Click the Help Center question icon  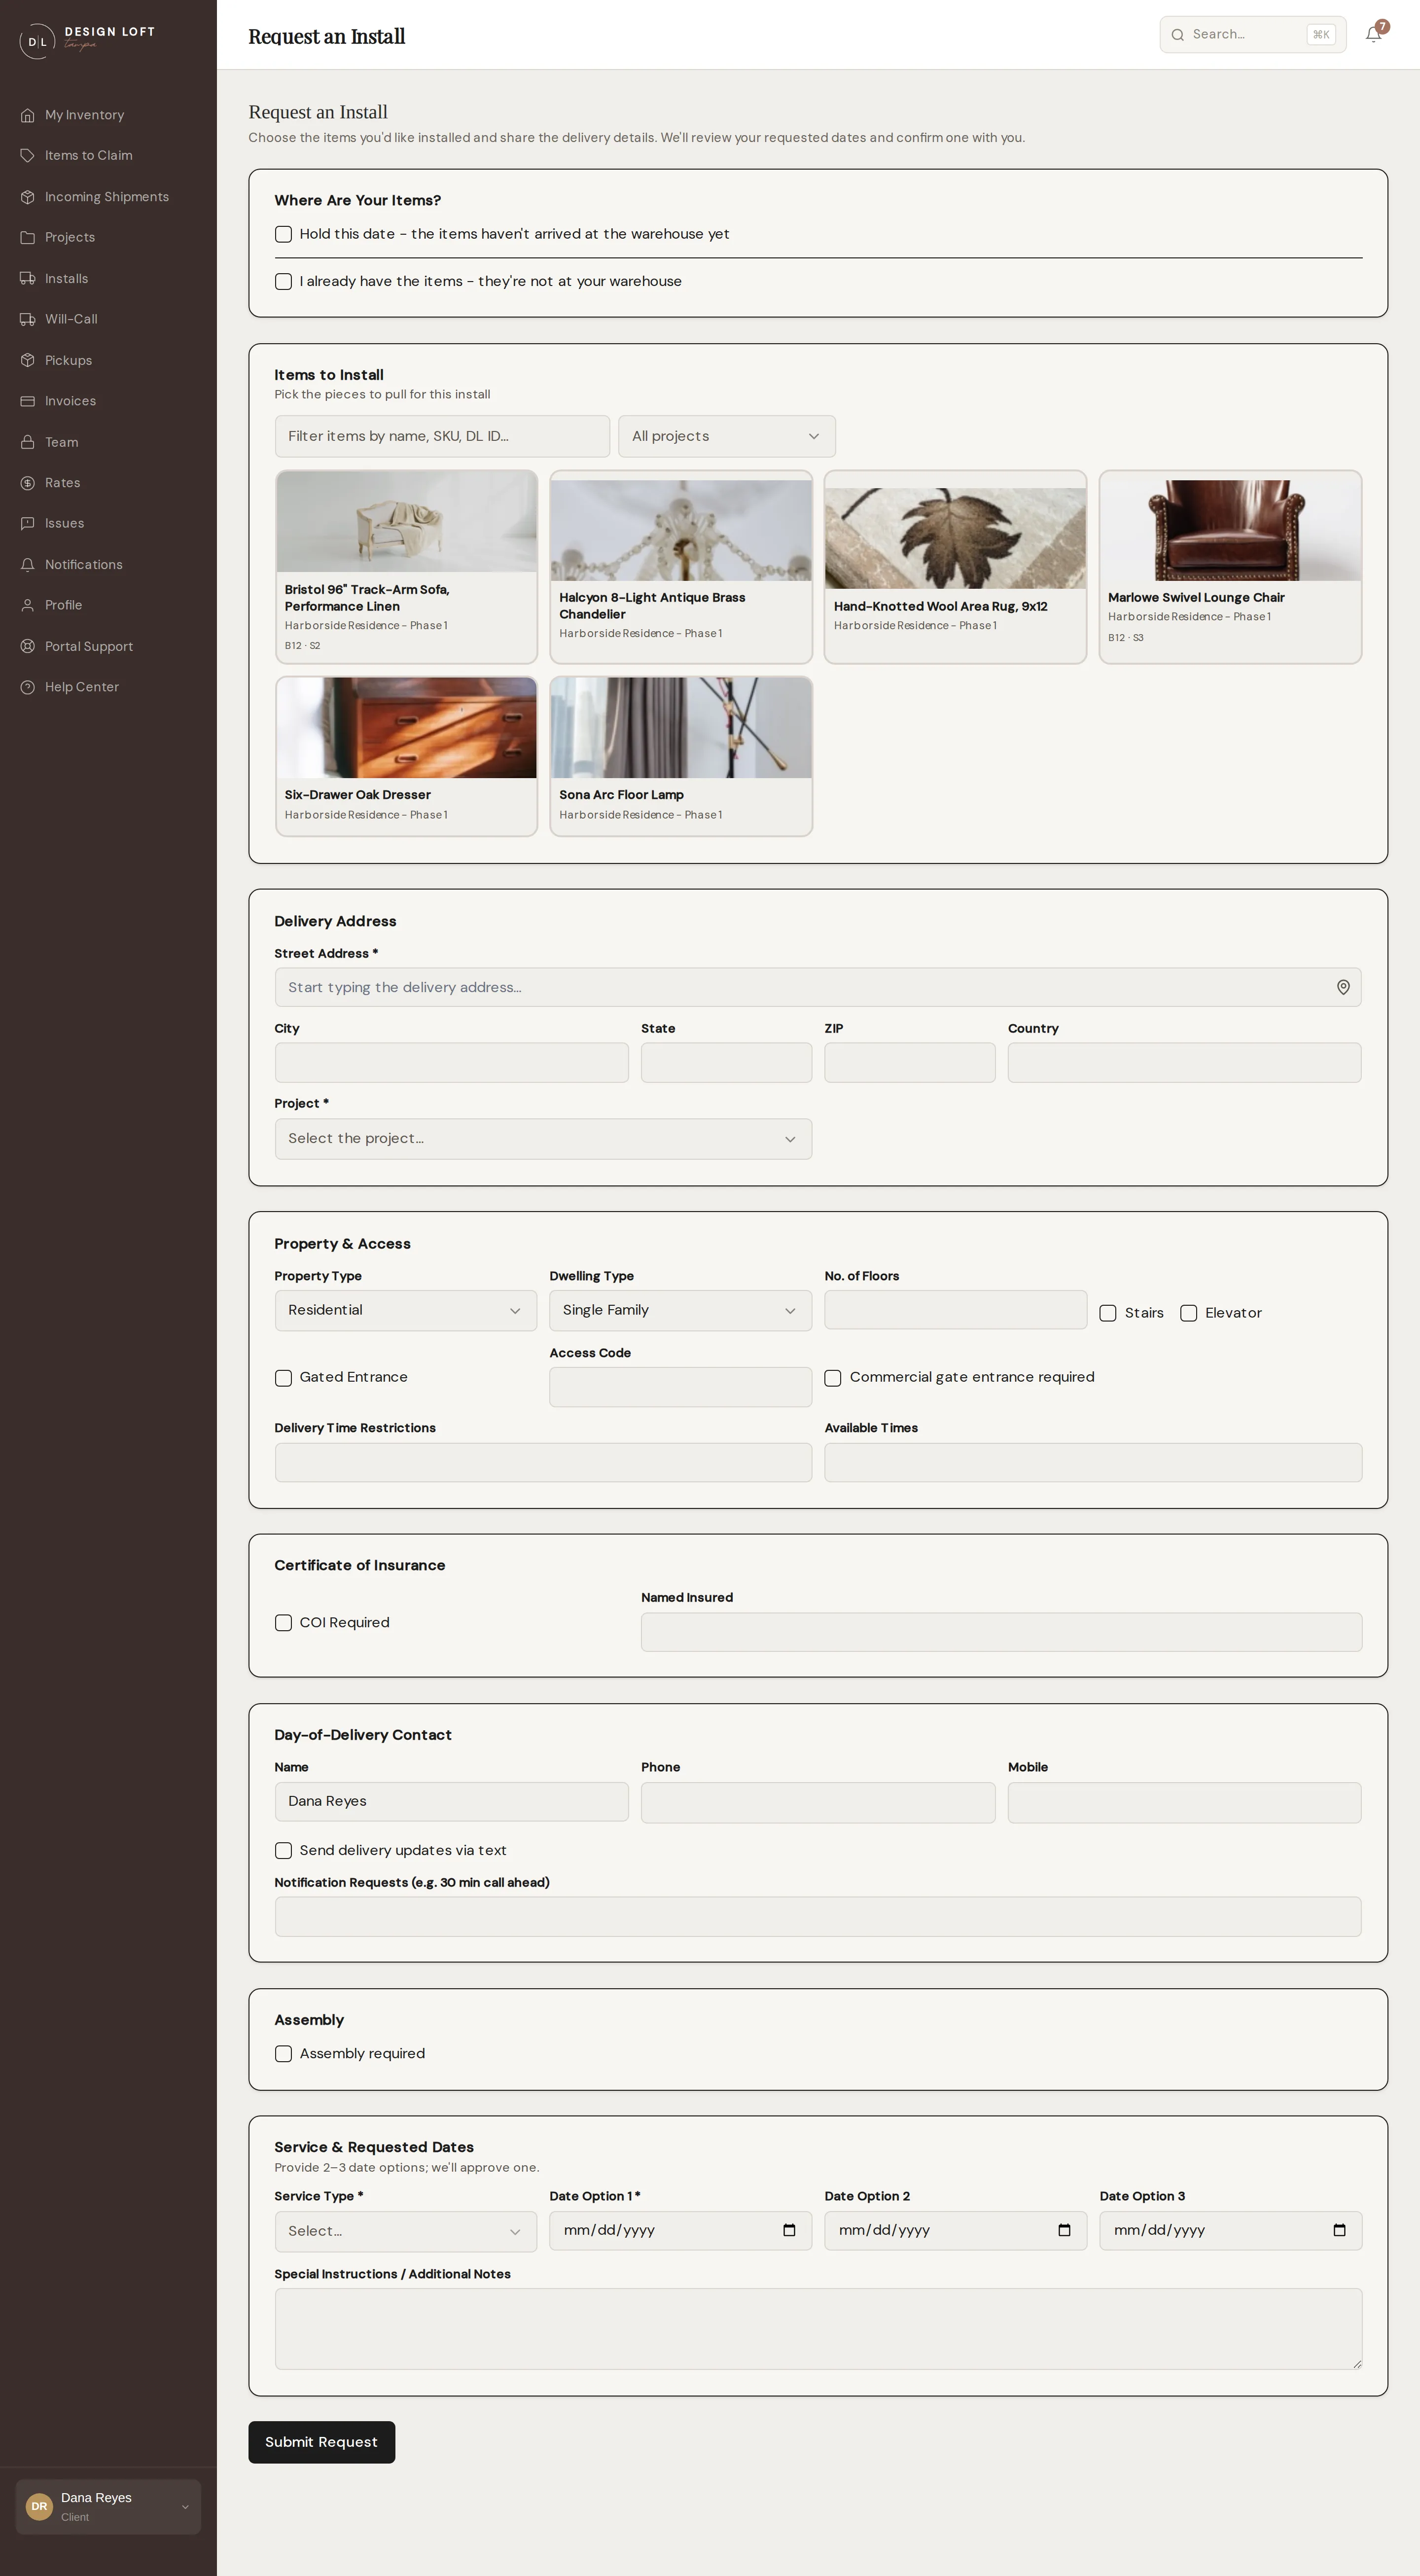(x=28, y=687)
